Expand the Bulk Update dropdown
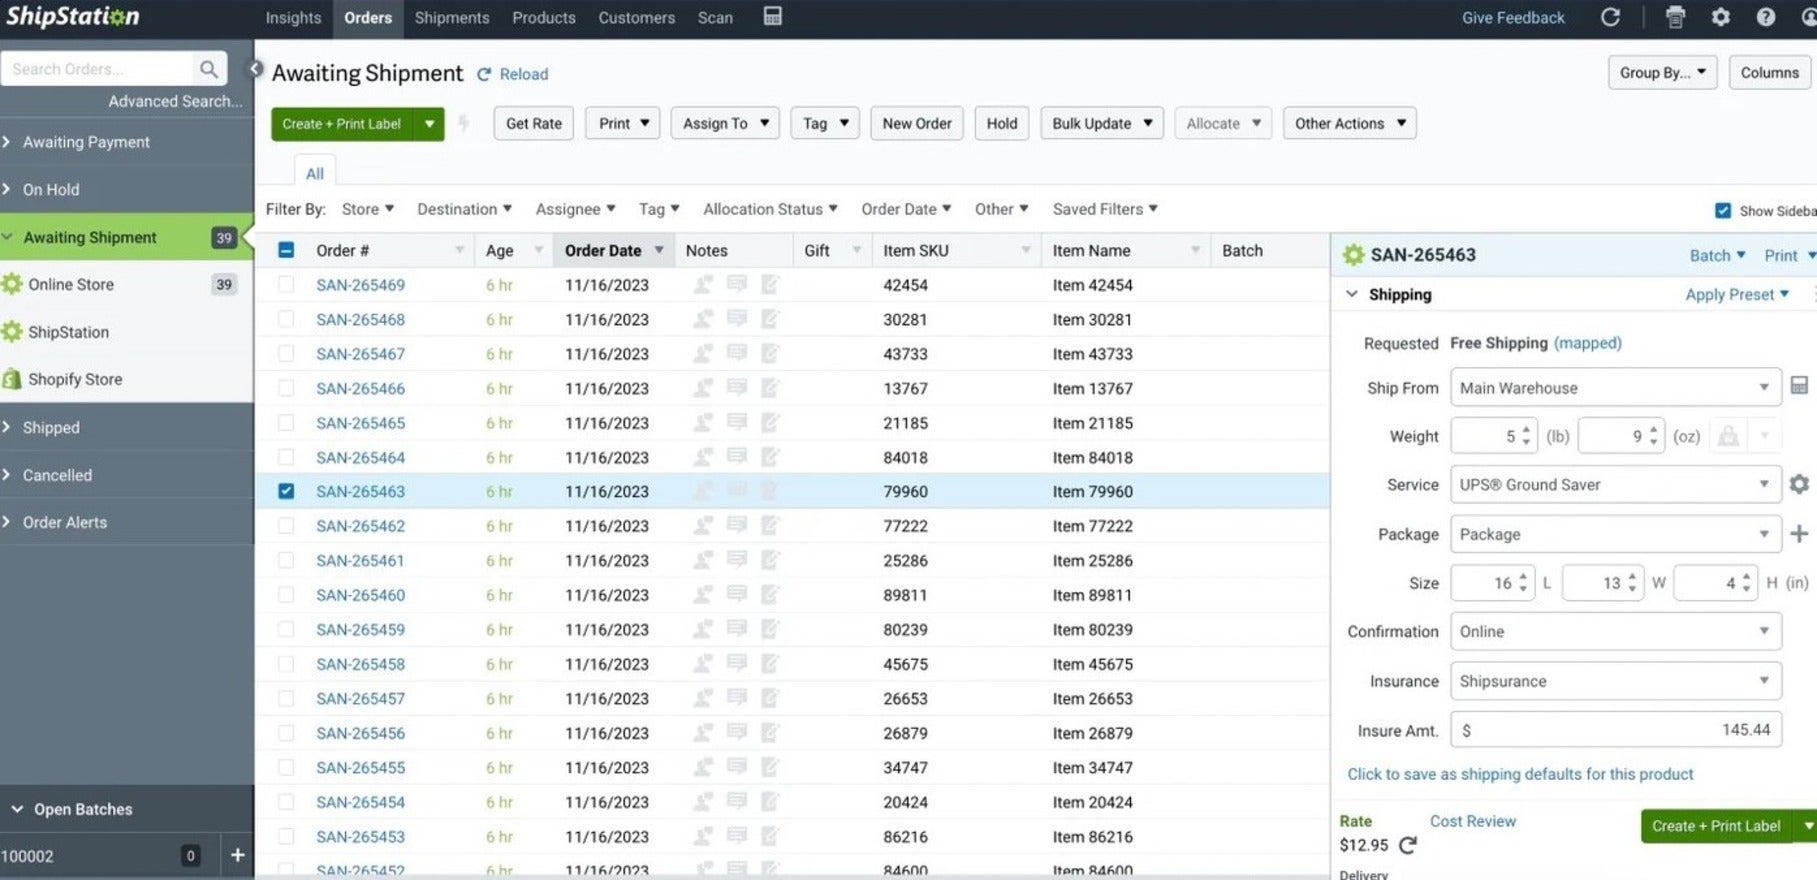The width and height of the screenshot is (1817, 880). [x=1101, y=124]
